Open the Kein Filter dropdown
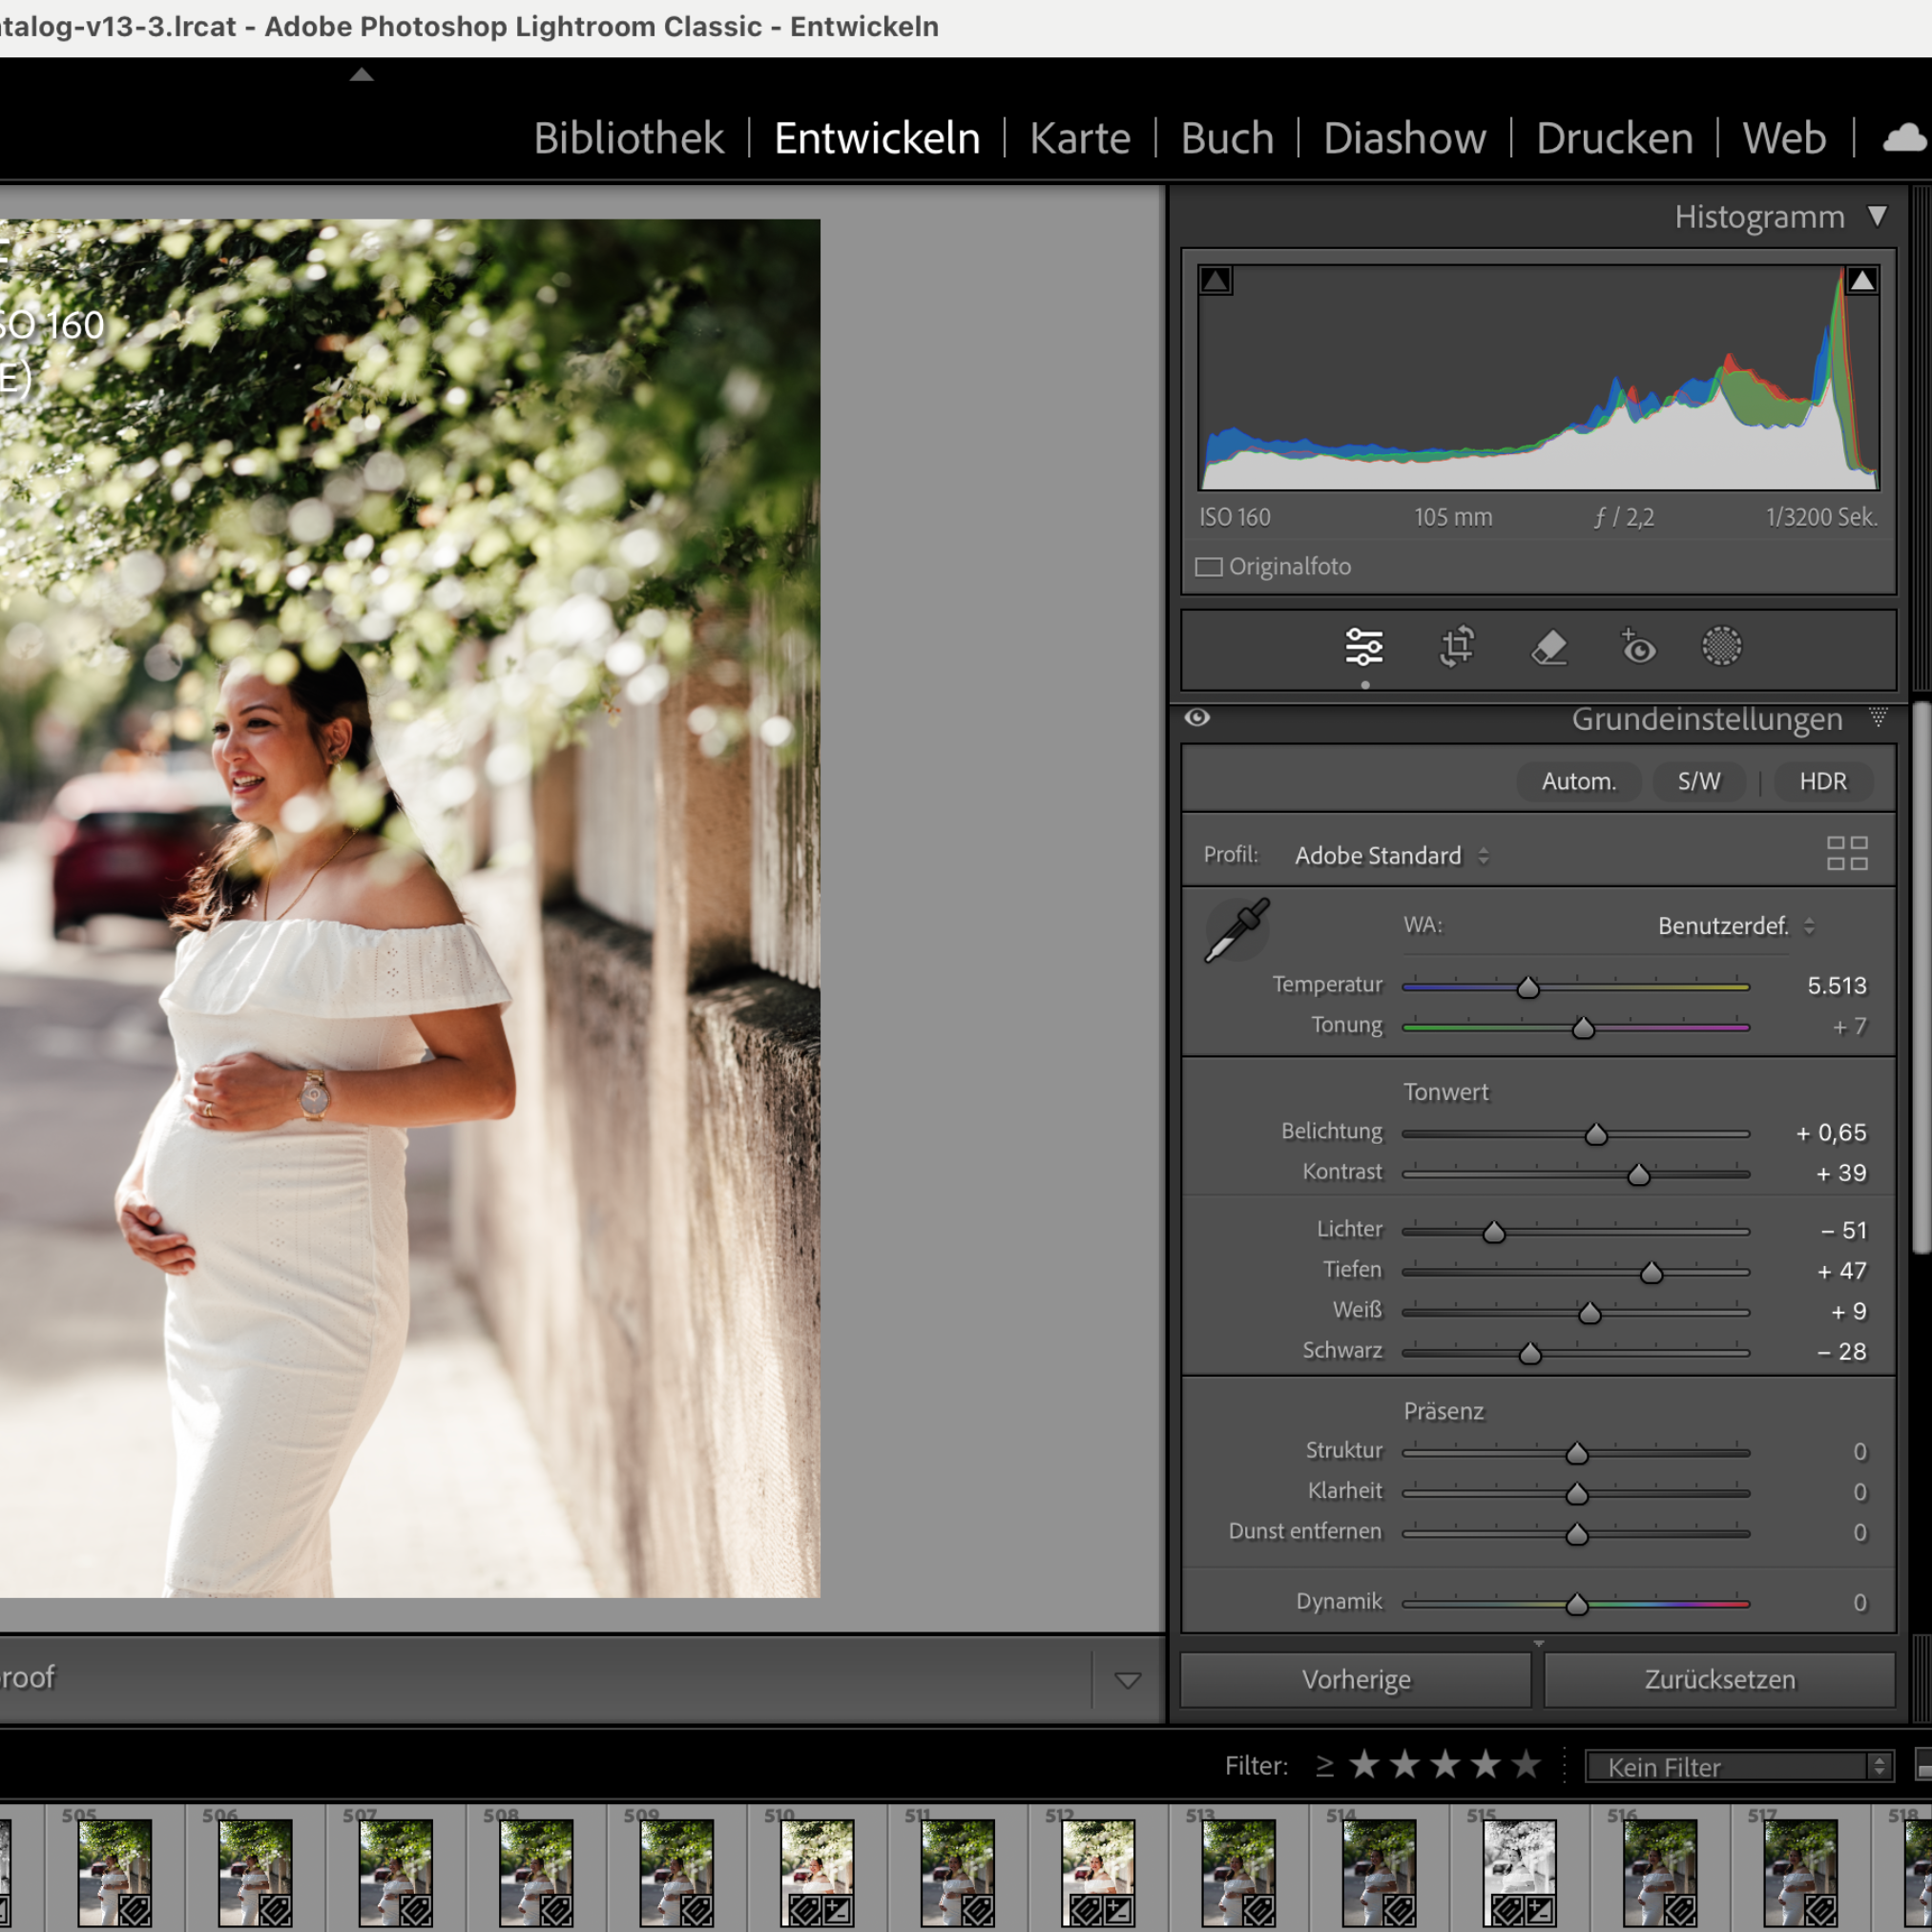 tap(1741, 1767)
